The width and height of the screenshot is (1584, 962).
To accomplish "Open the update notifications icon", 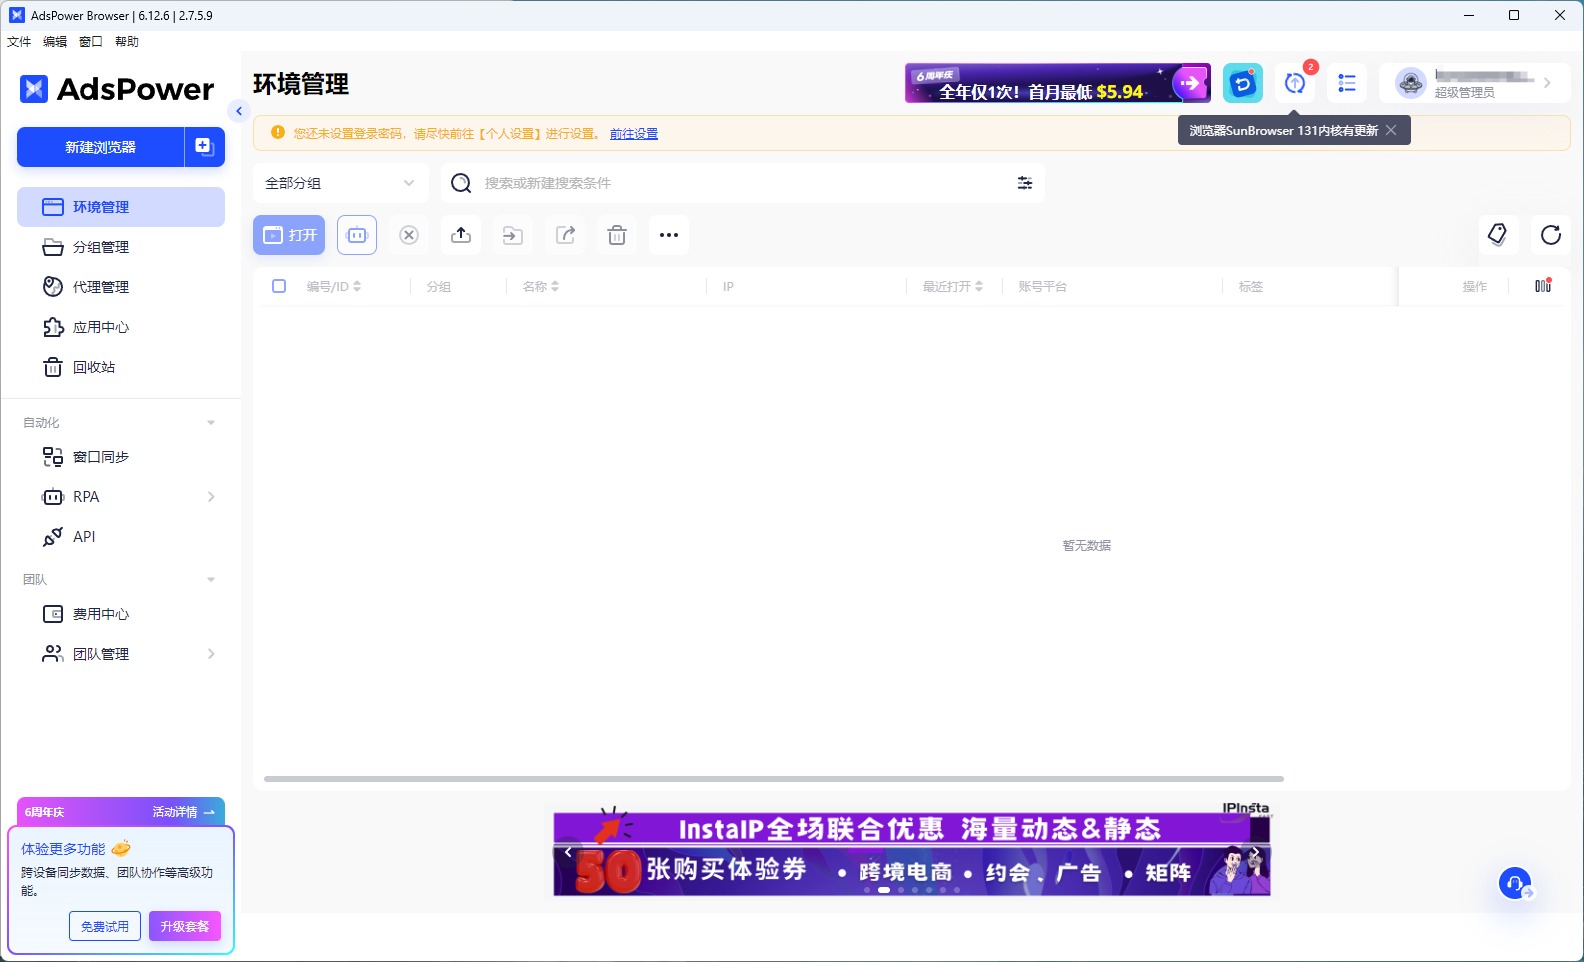I will [x=1295, y=83].
